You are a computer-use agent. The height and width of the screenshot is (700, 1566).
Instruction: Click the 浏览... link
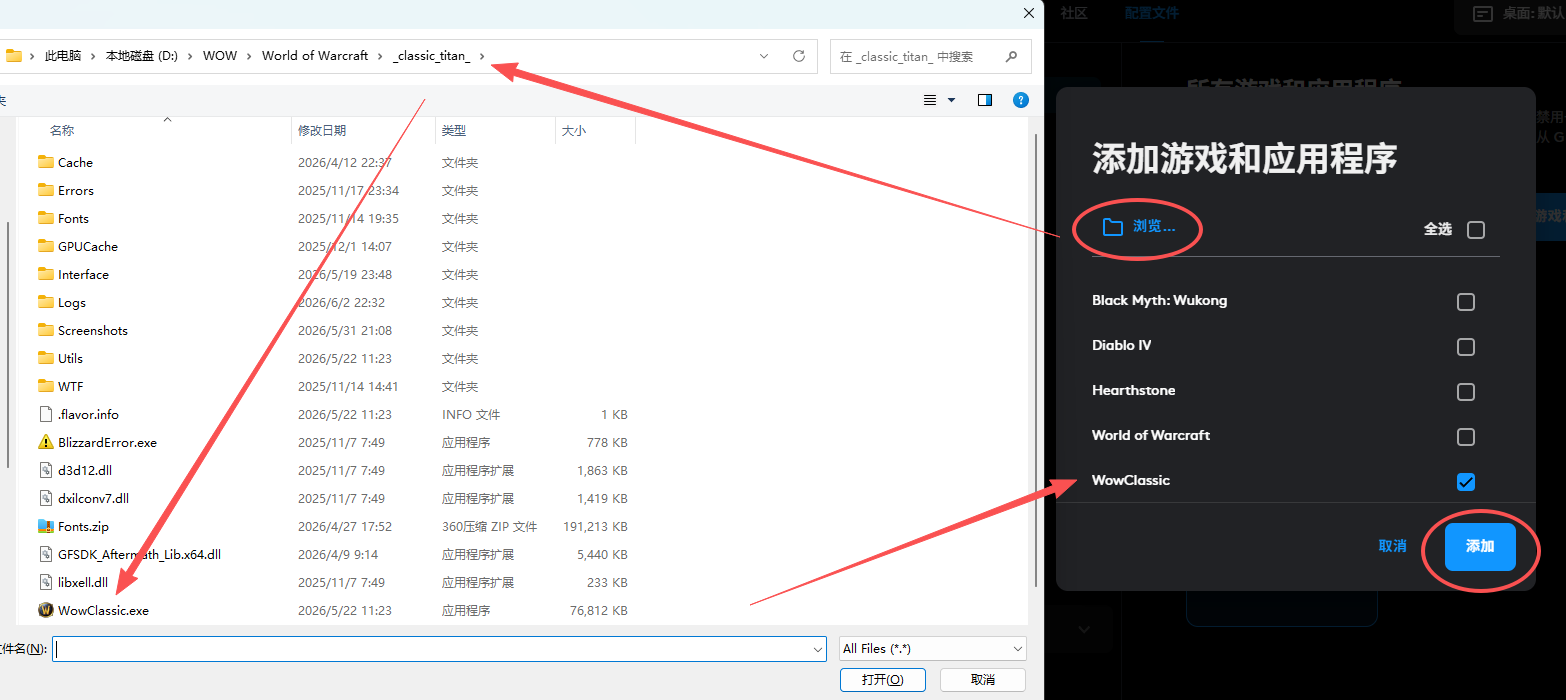tap(1154, 227)
